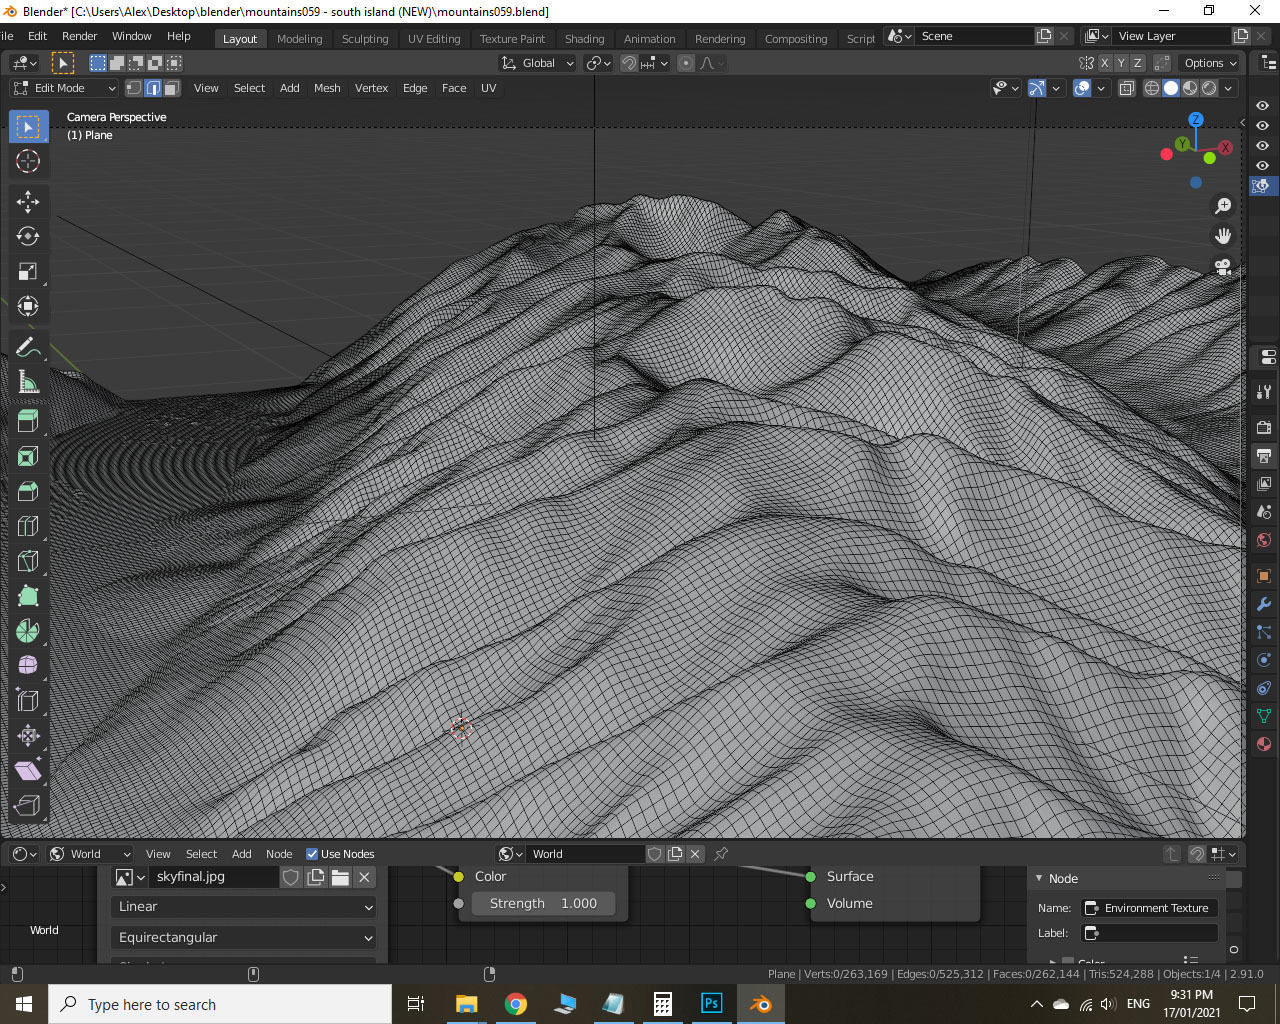The height and width of the screenshot is (1024, 1280).
Task: Open the Modifier properties wrench tab
Action: [x=1264, y=604]
